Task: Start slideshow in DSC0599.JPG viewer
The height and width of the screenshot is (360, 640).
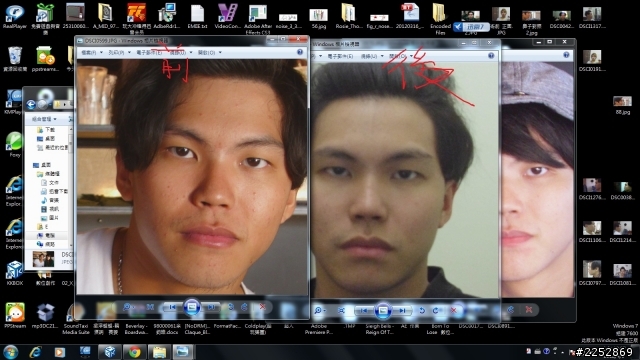Action: pos(191,307)
